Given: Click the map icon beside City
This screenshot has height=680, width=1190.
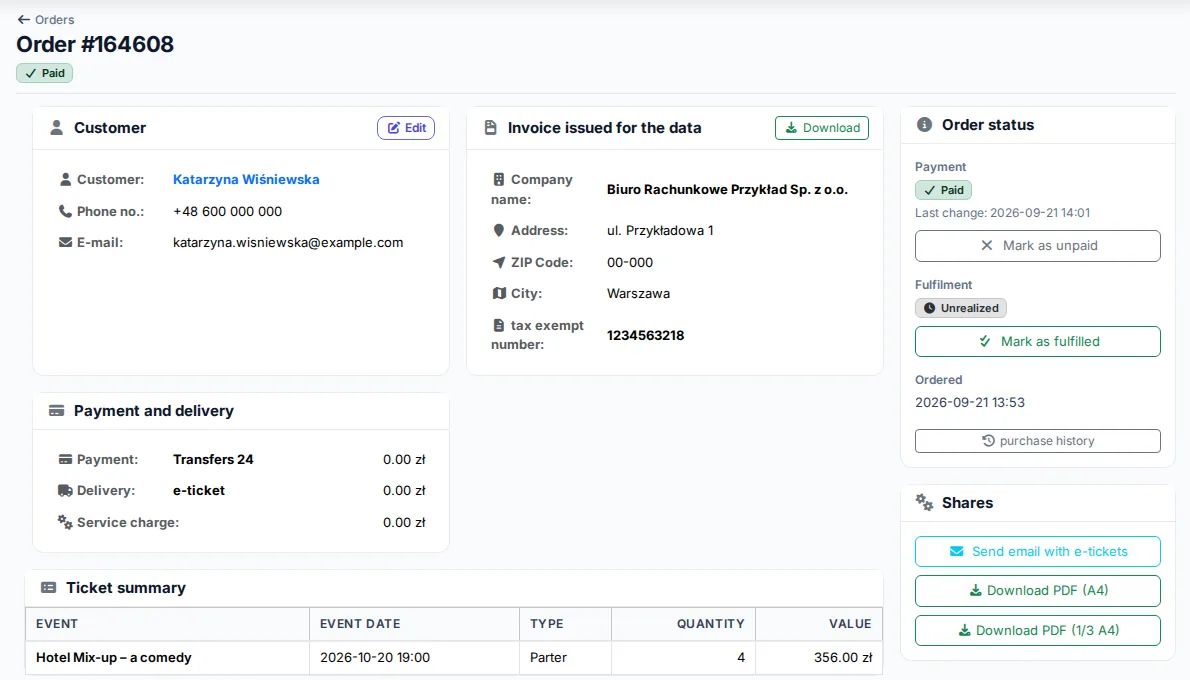Looking at the screenshot, I should coord(499,294).
